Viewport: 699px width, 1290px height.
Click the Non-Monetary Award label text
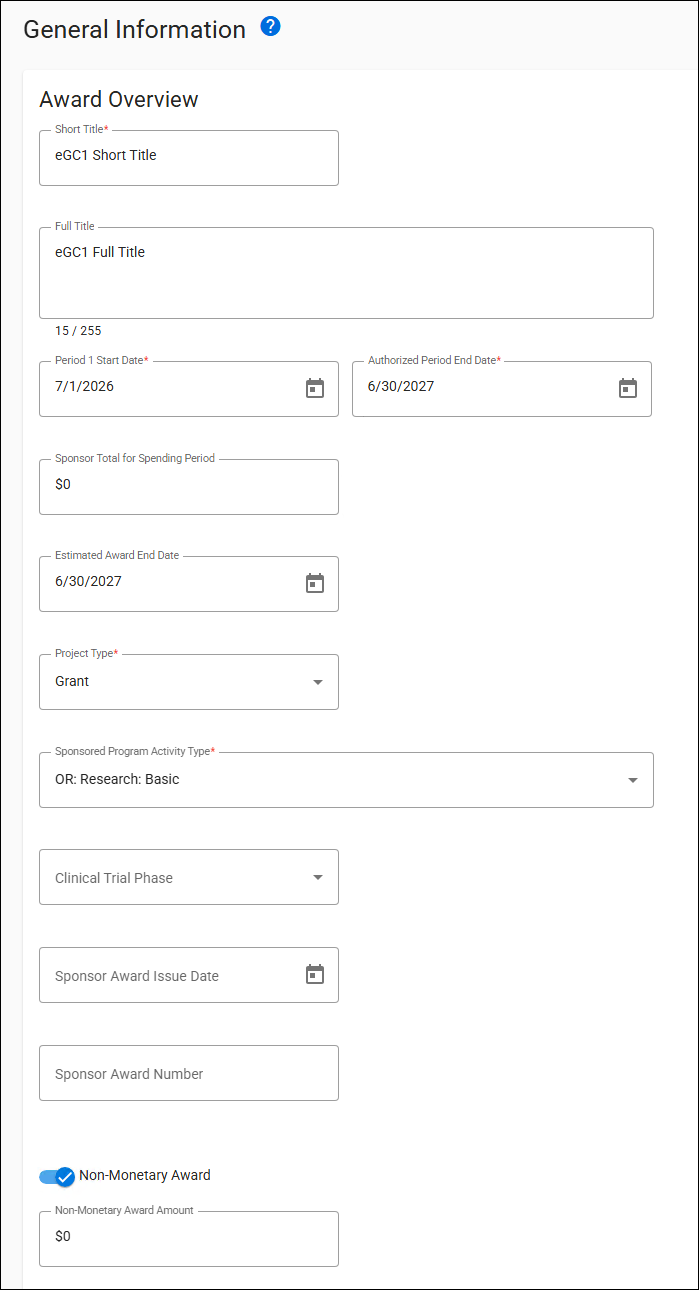click(x=145, y=1175)
